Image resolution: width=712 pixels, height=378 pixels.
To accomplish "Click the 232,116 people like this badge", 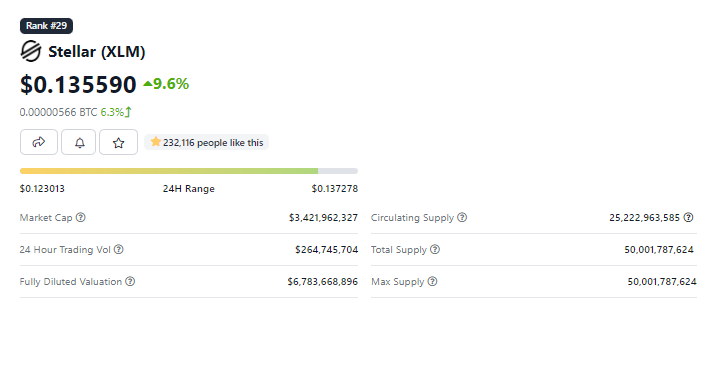I will (x=207, y=142).
